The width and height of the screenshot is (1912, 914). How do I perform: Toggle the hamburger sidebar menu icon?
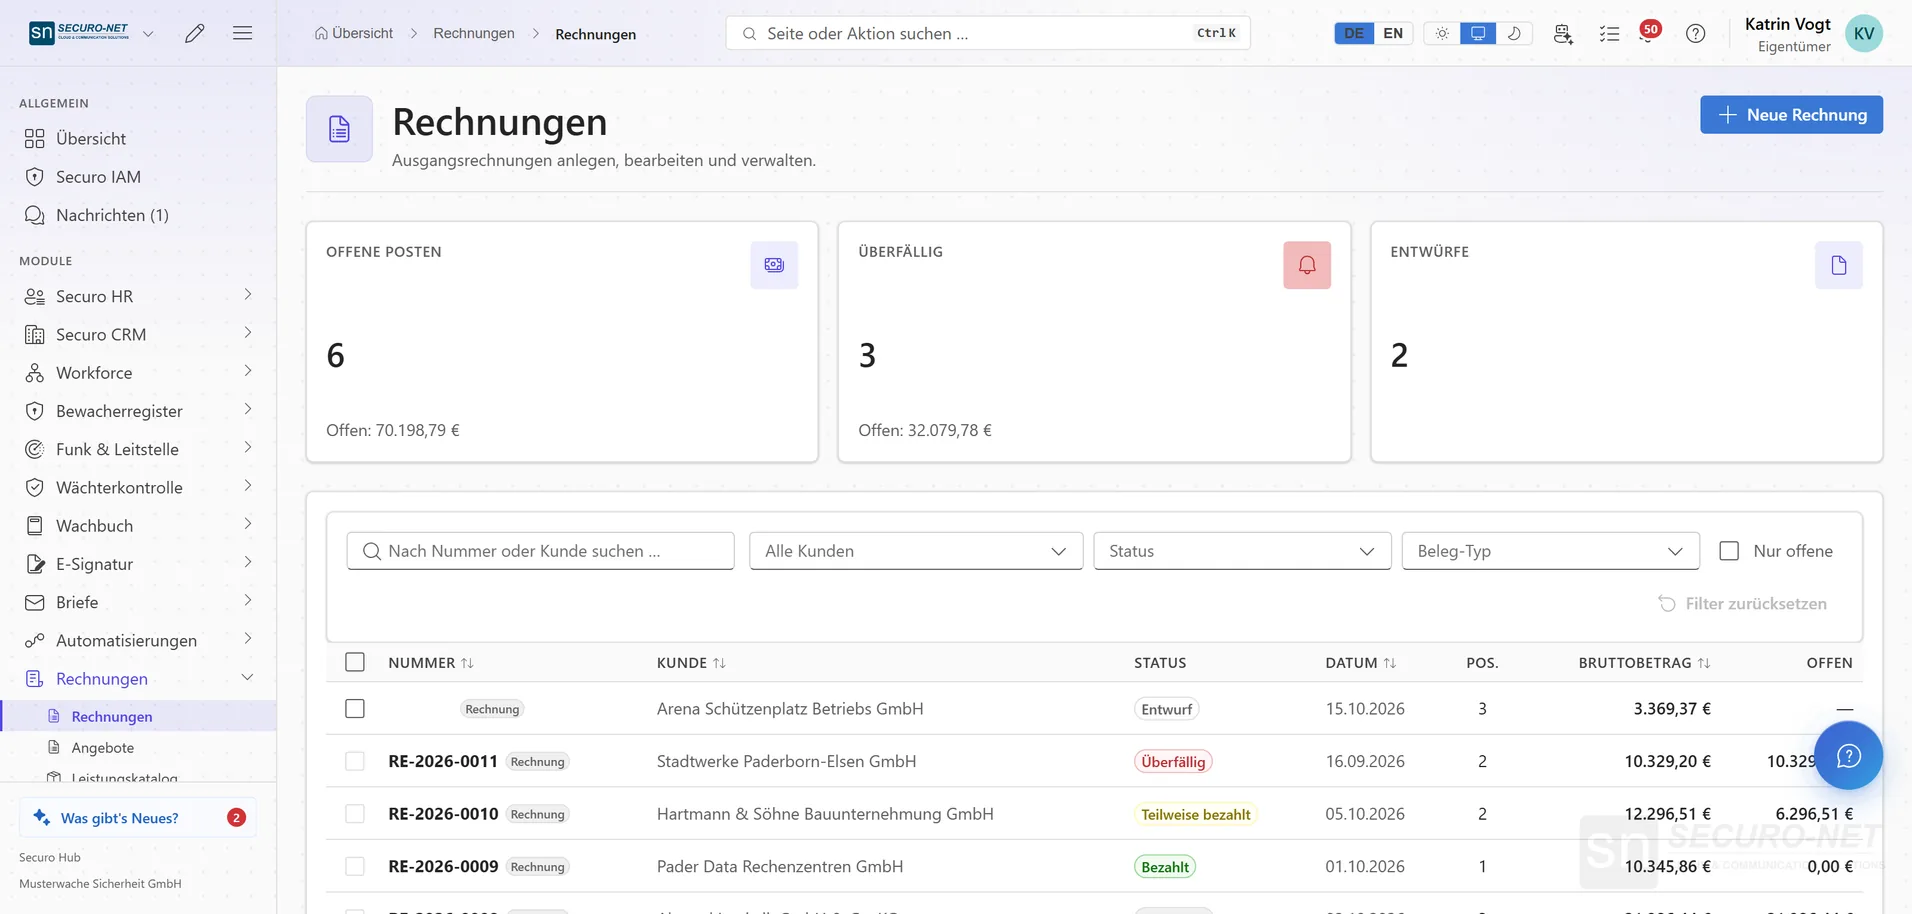point(242,33)
